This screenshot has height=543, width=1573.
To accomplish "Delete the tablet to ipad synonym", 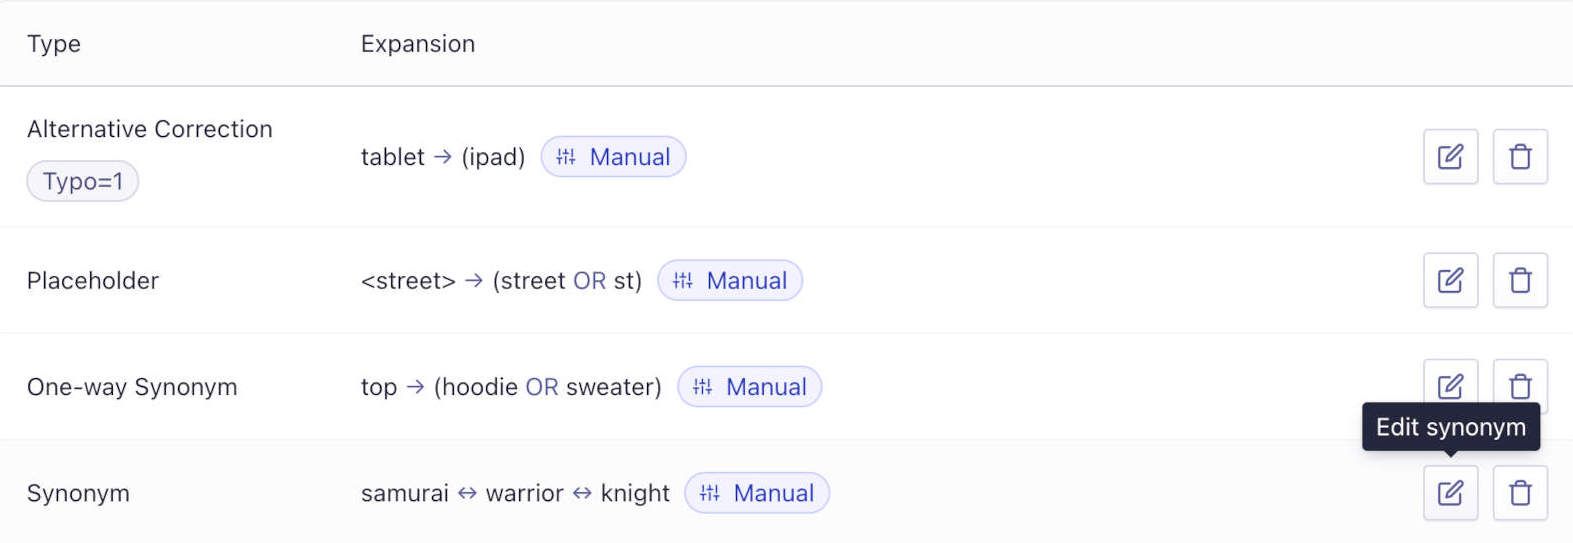I will tap(1520, 157).
